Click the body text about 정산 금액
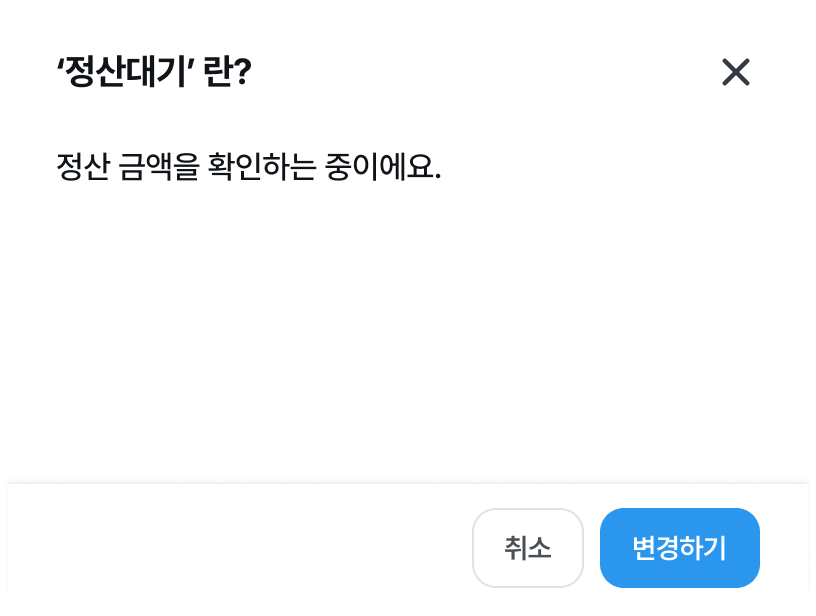The image size is (816, 616). [x=248, y=164]
